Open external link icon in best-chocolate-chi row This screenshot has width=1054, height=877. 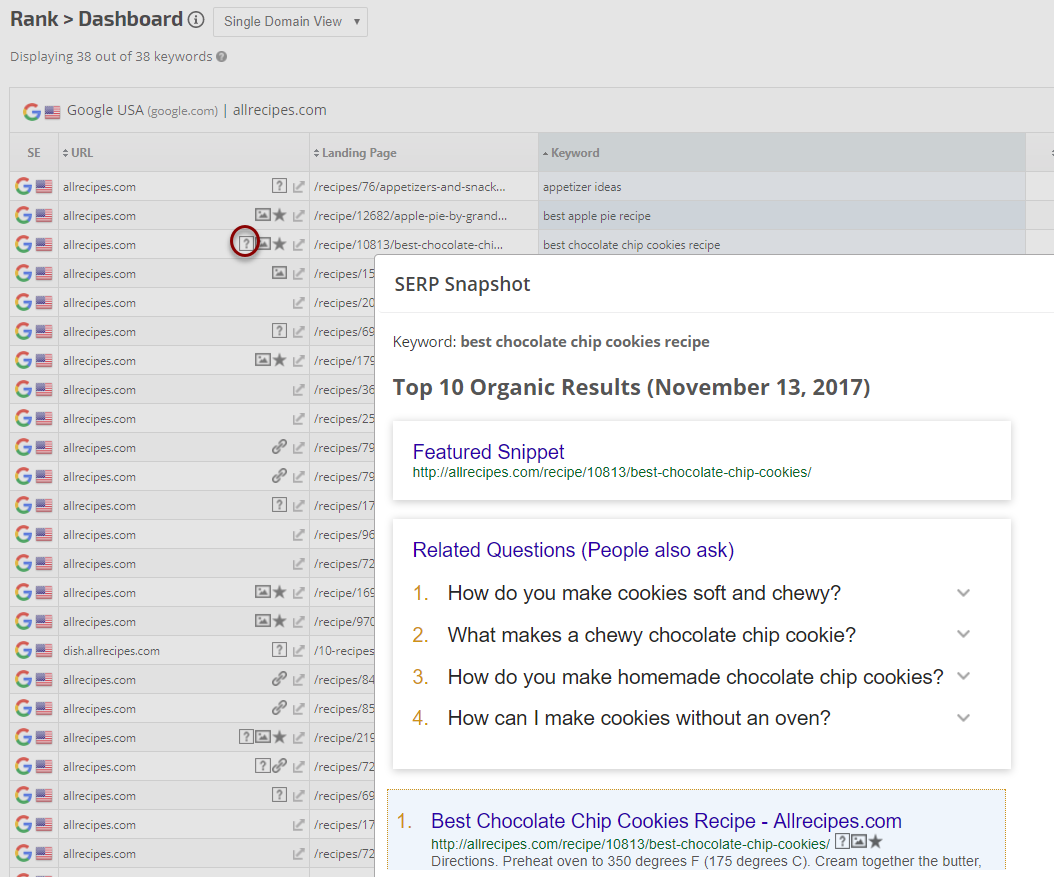298,244
